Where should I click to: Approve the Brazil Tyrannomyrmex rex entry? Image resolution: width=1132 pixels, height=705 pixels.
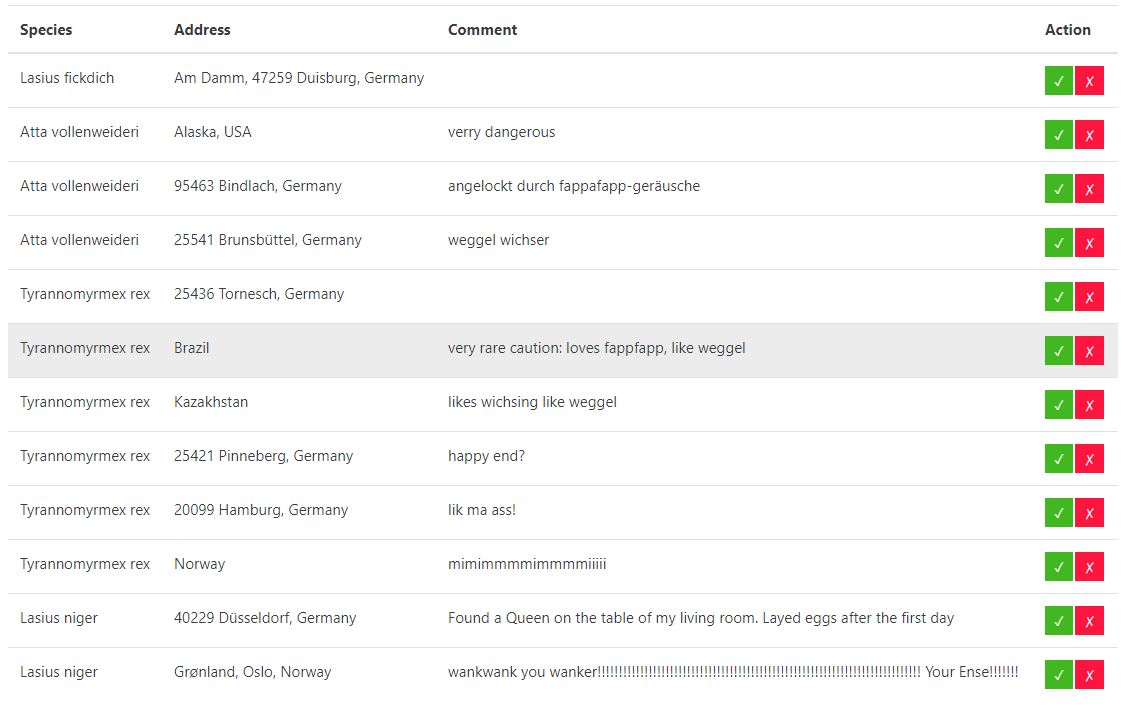click(x=1058, y=351)
